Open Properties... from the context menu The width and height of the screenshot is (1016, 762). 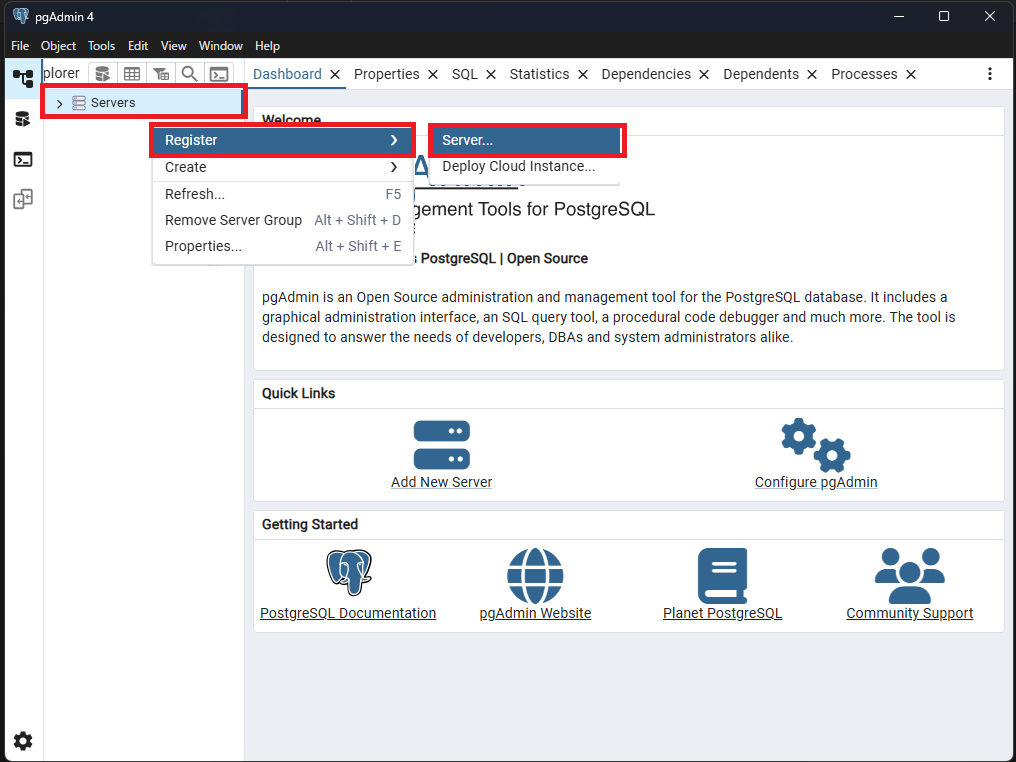click(283, 246)
